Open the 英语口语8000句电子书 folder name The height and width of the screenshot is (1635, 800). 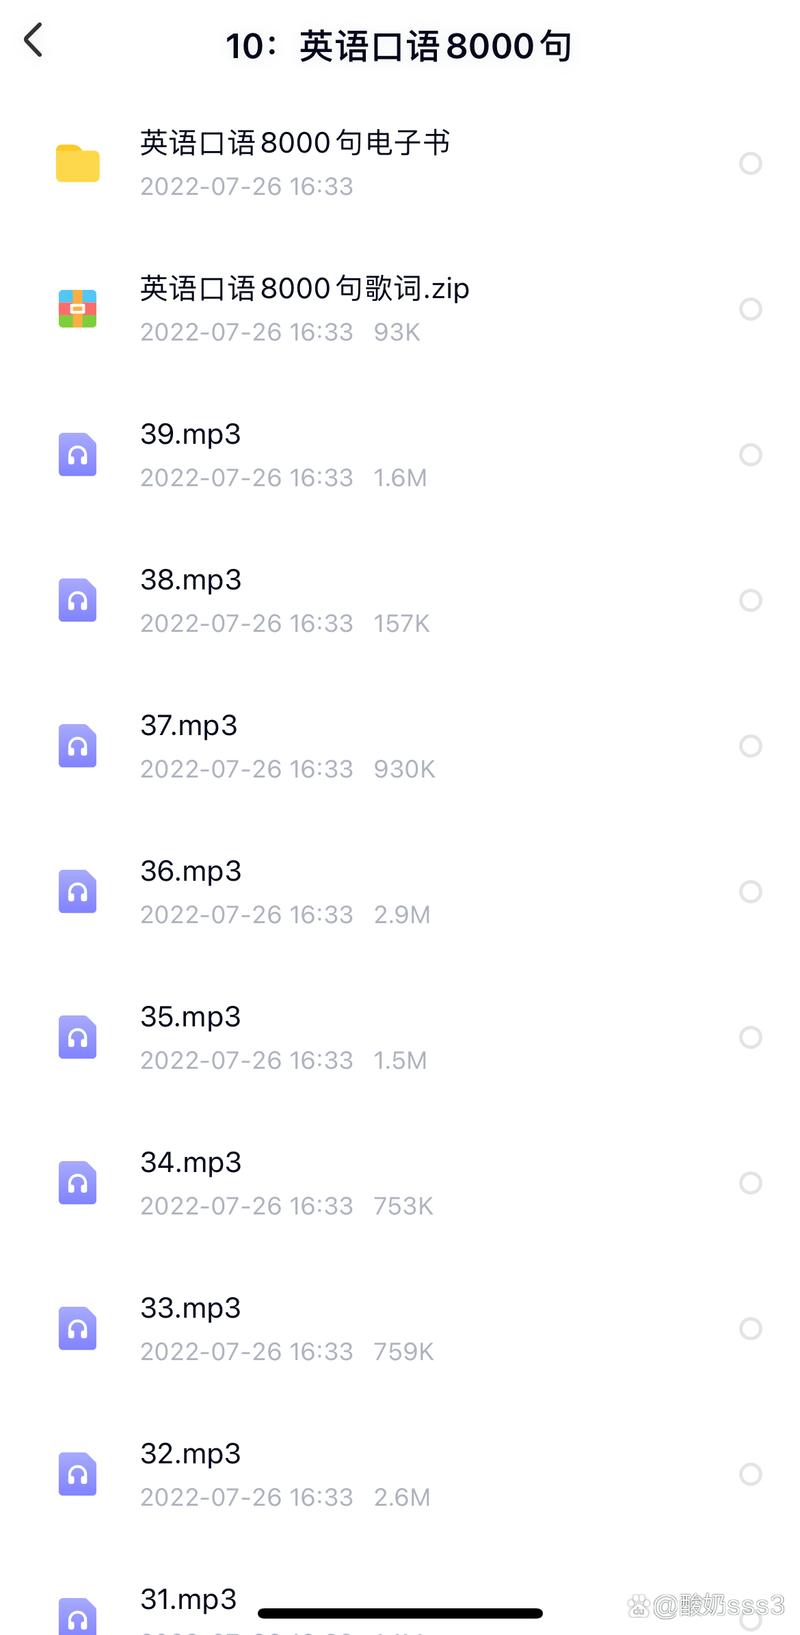pos(295,143)
